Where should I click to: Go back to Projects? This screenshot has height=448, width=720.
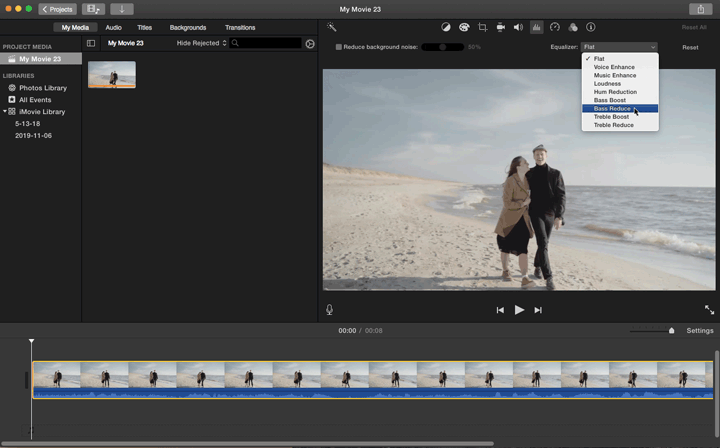pos(57,9)
